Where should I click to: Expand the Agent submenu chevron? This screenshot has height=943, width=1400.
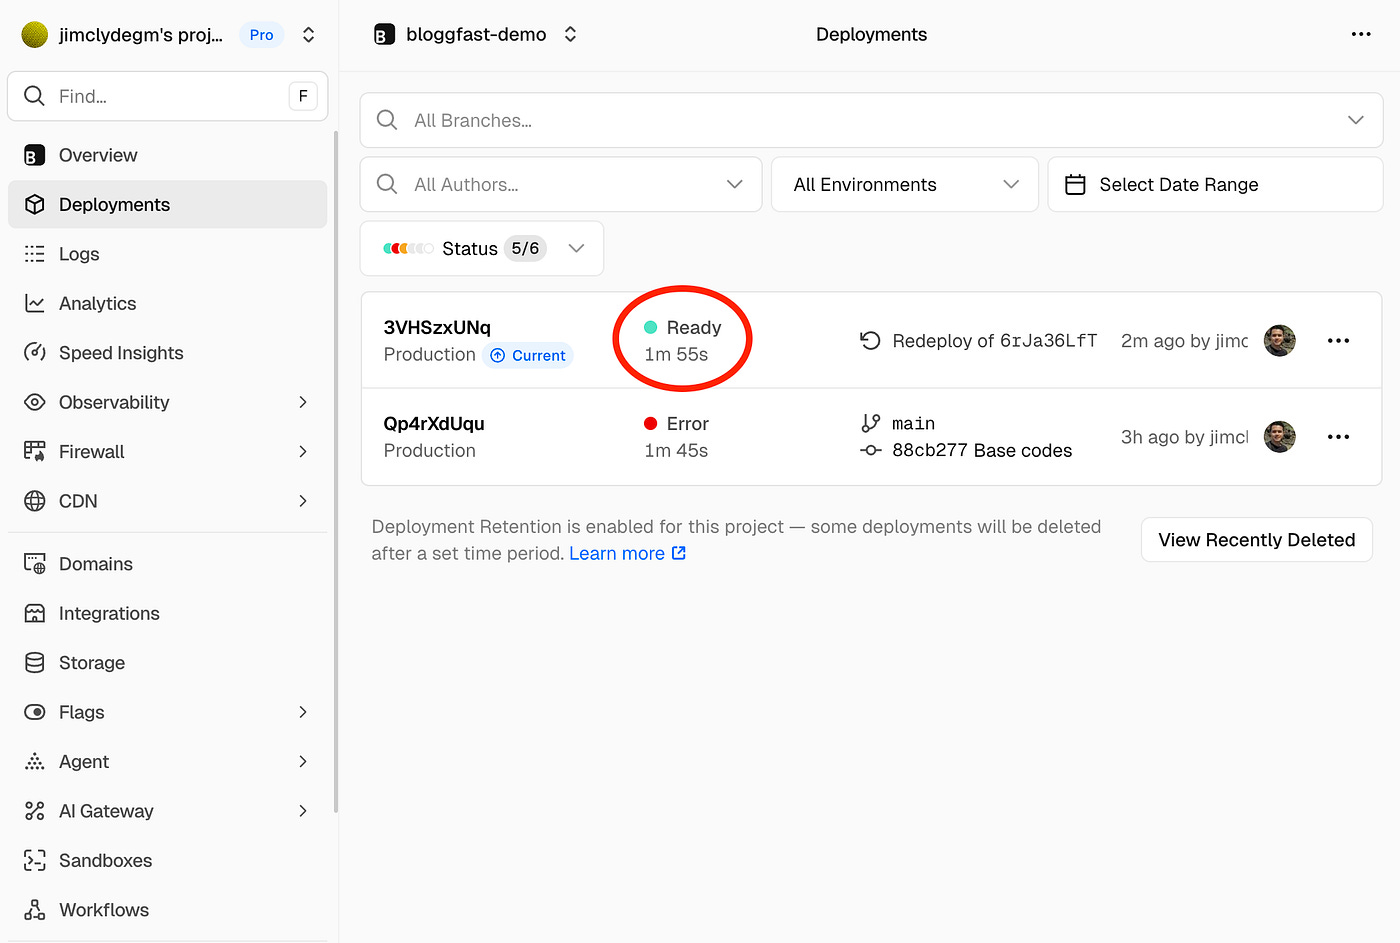(x=303, y=762)
